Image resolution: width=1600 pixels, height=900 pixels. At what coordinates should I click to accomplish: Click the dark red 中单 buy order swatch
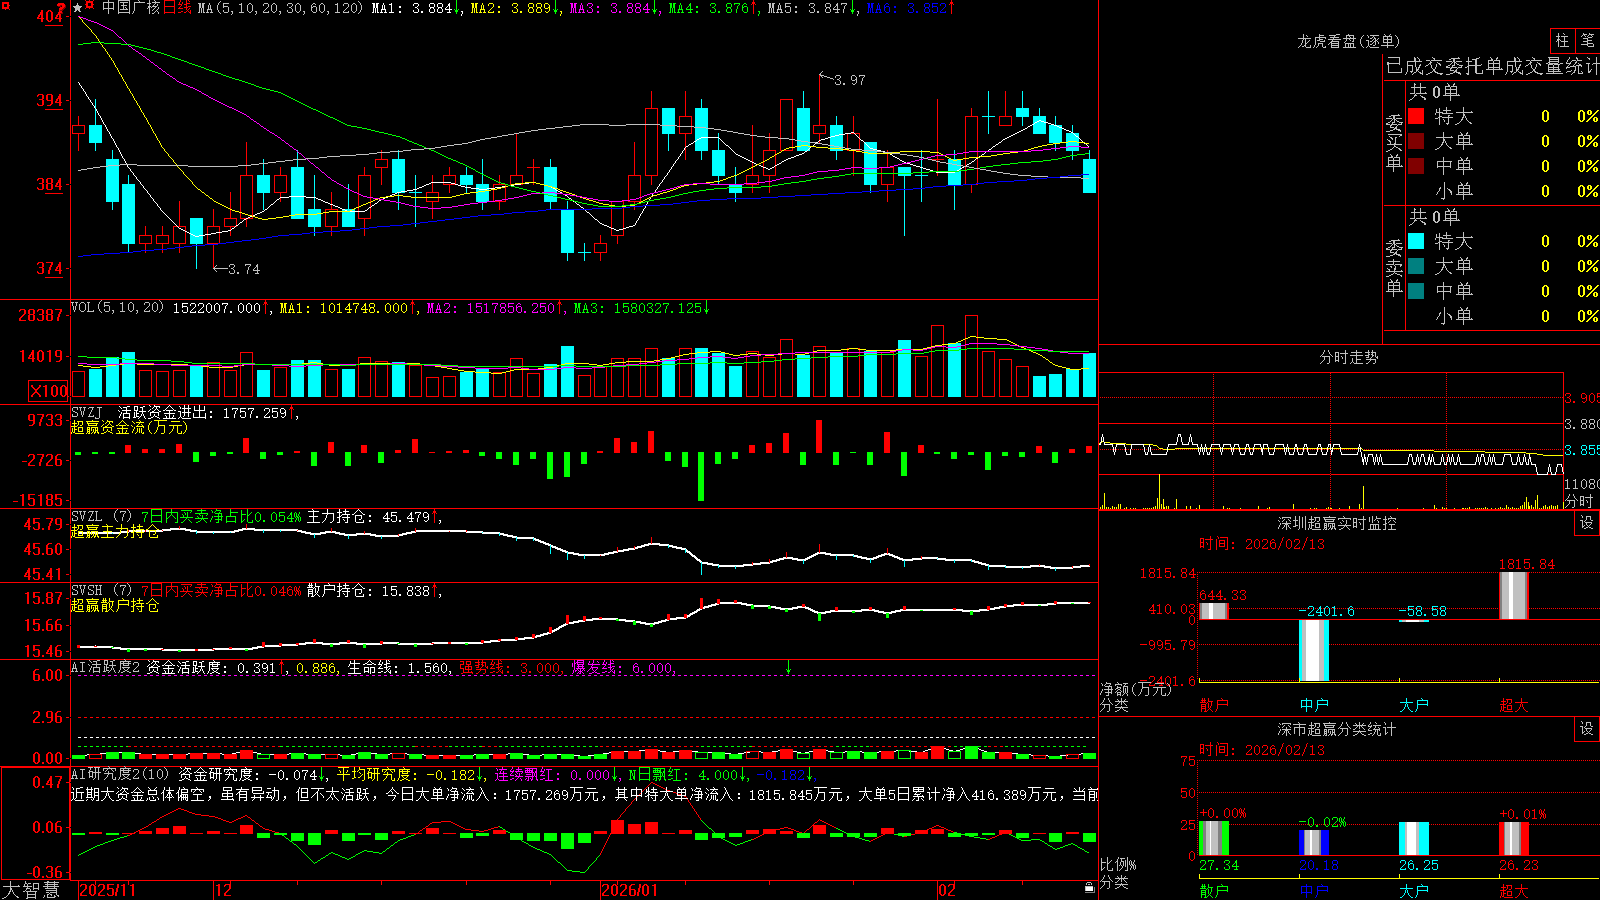[x=1416, y=166]
